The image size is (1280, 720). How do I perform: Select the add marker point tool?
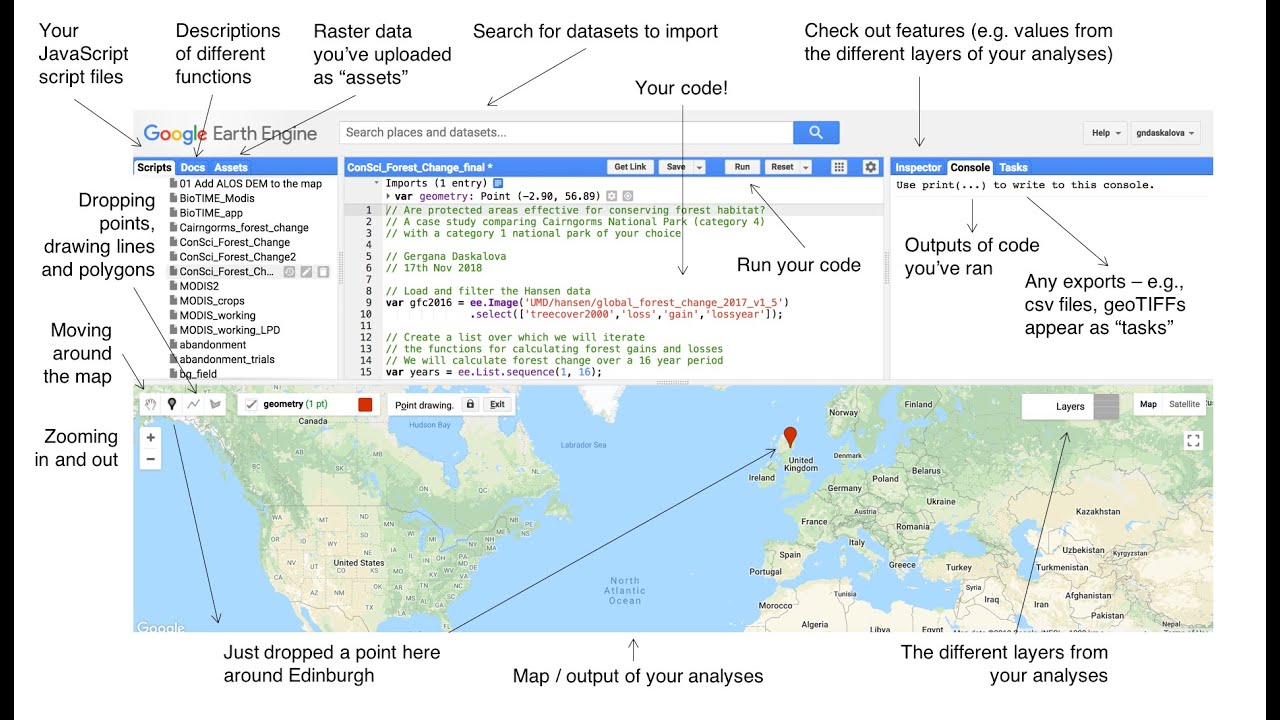171,404
